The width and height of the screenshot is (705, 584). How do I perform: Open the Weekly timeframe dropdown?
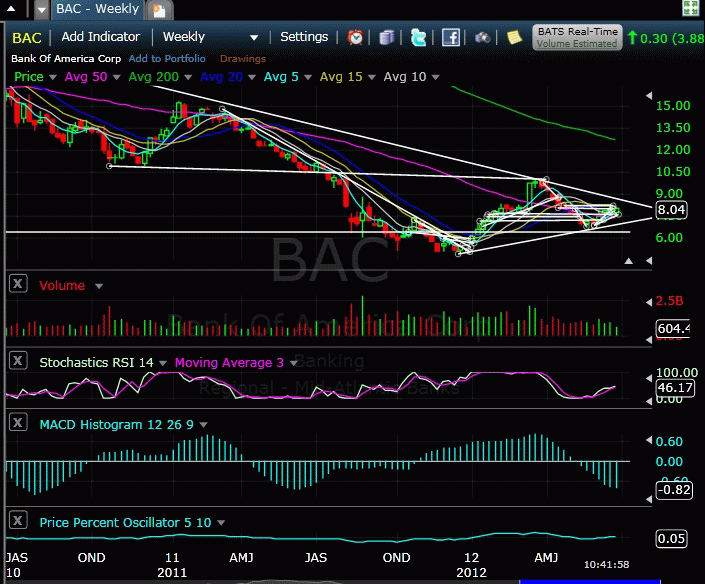(x=210, y=37)
